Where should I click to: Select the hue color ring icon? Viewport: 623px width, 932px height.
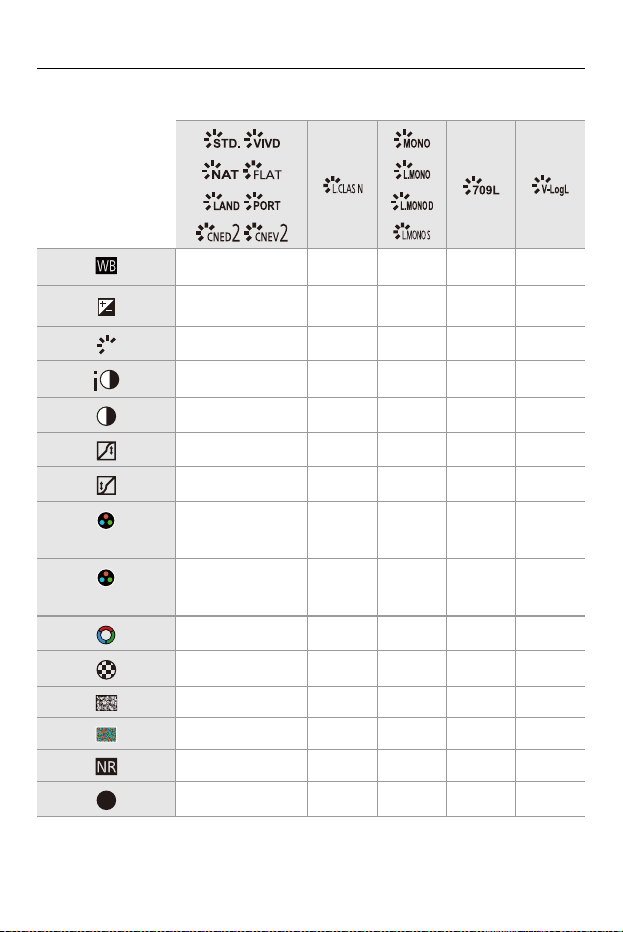[106, 635]
